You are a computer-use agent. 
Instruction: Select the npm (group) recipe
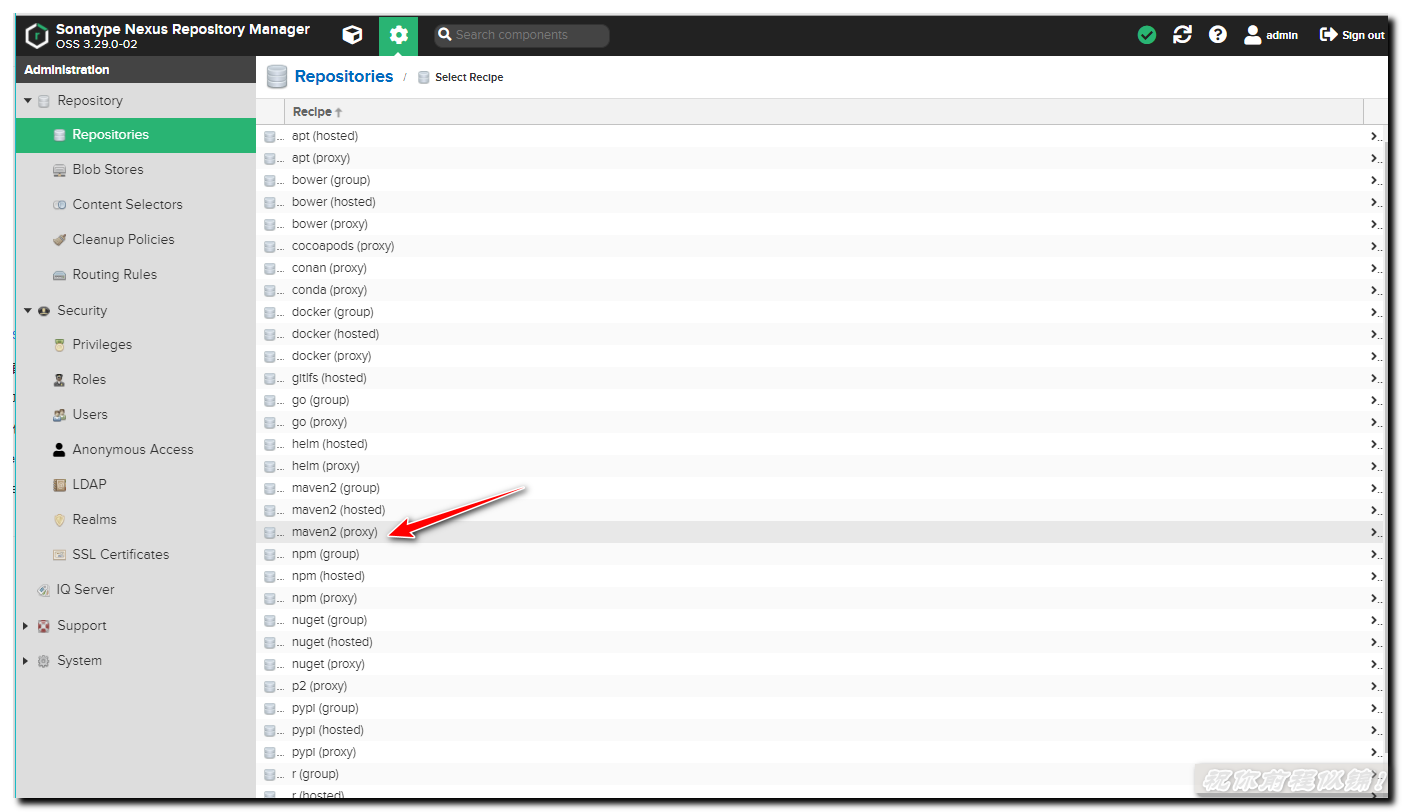point(822,554)
